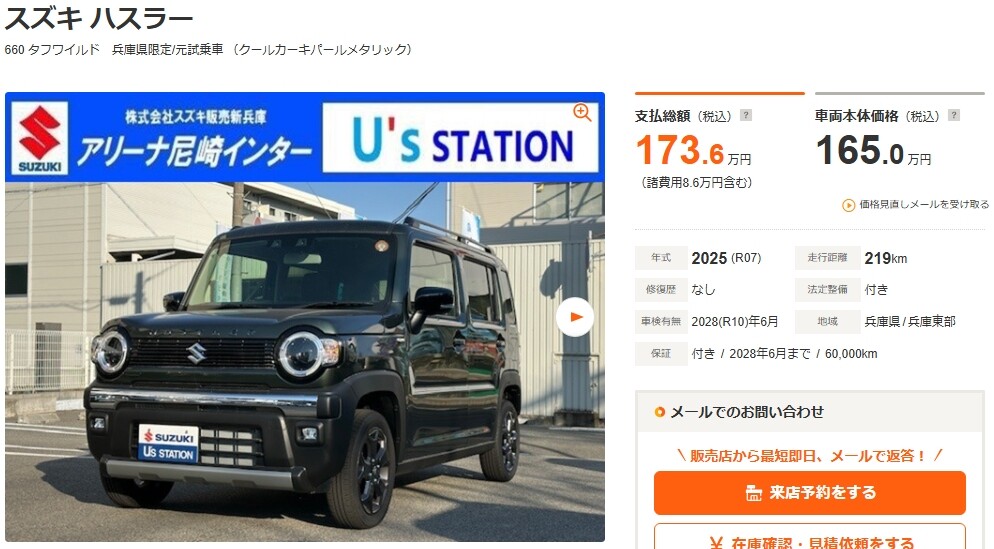Open help icon beside 車両本体価格

tap(953, 115)
